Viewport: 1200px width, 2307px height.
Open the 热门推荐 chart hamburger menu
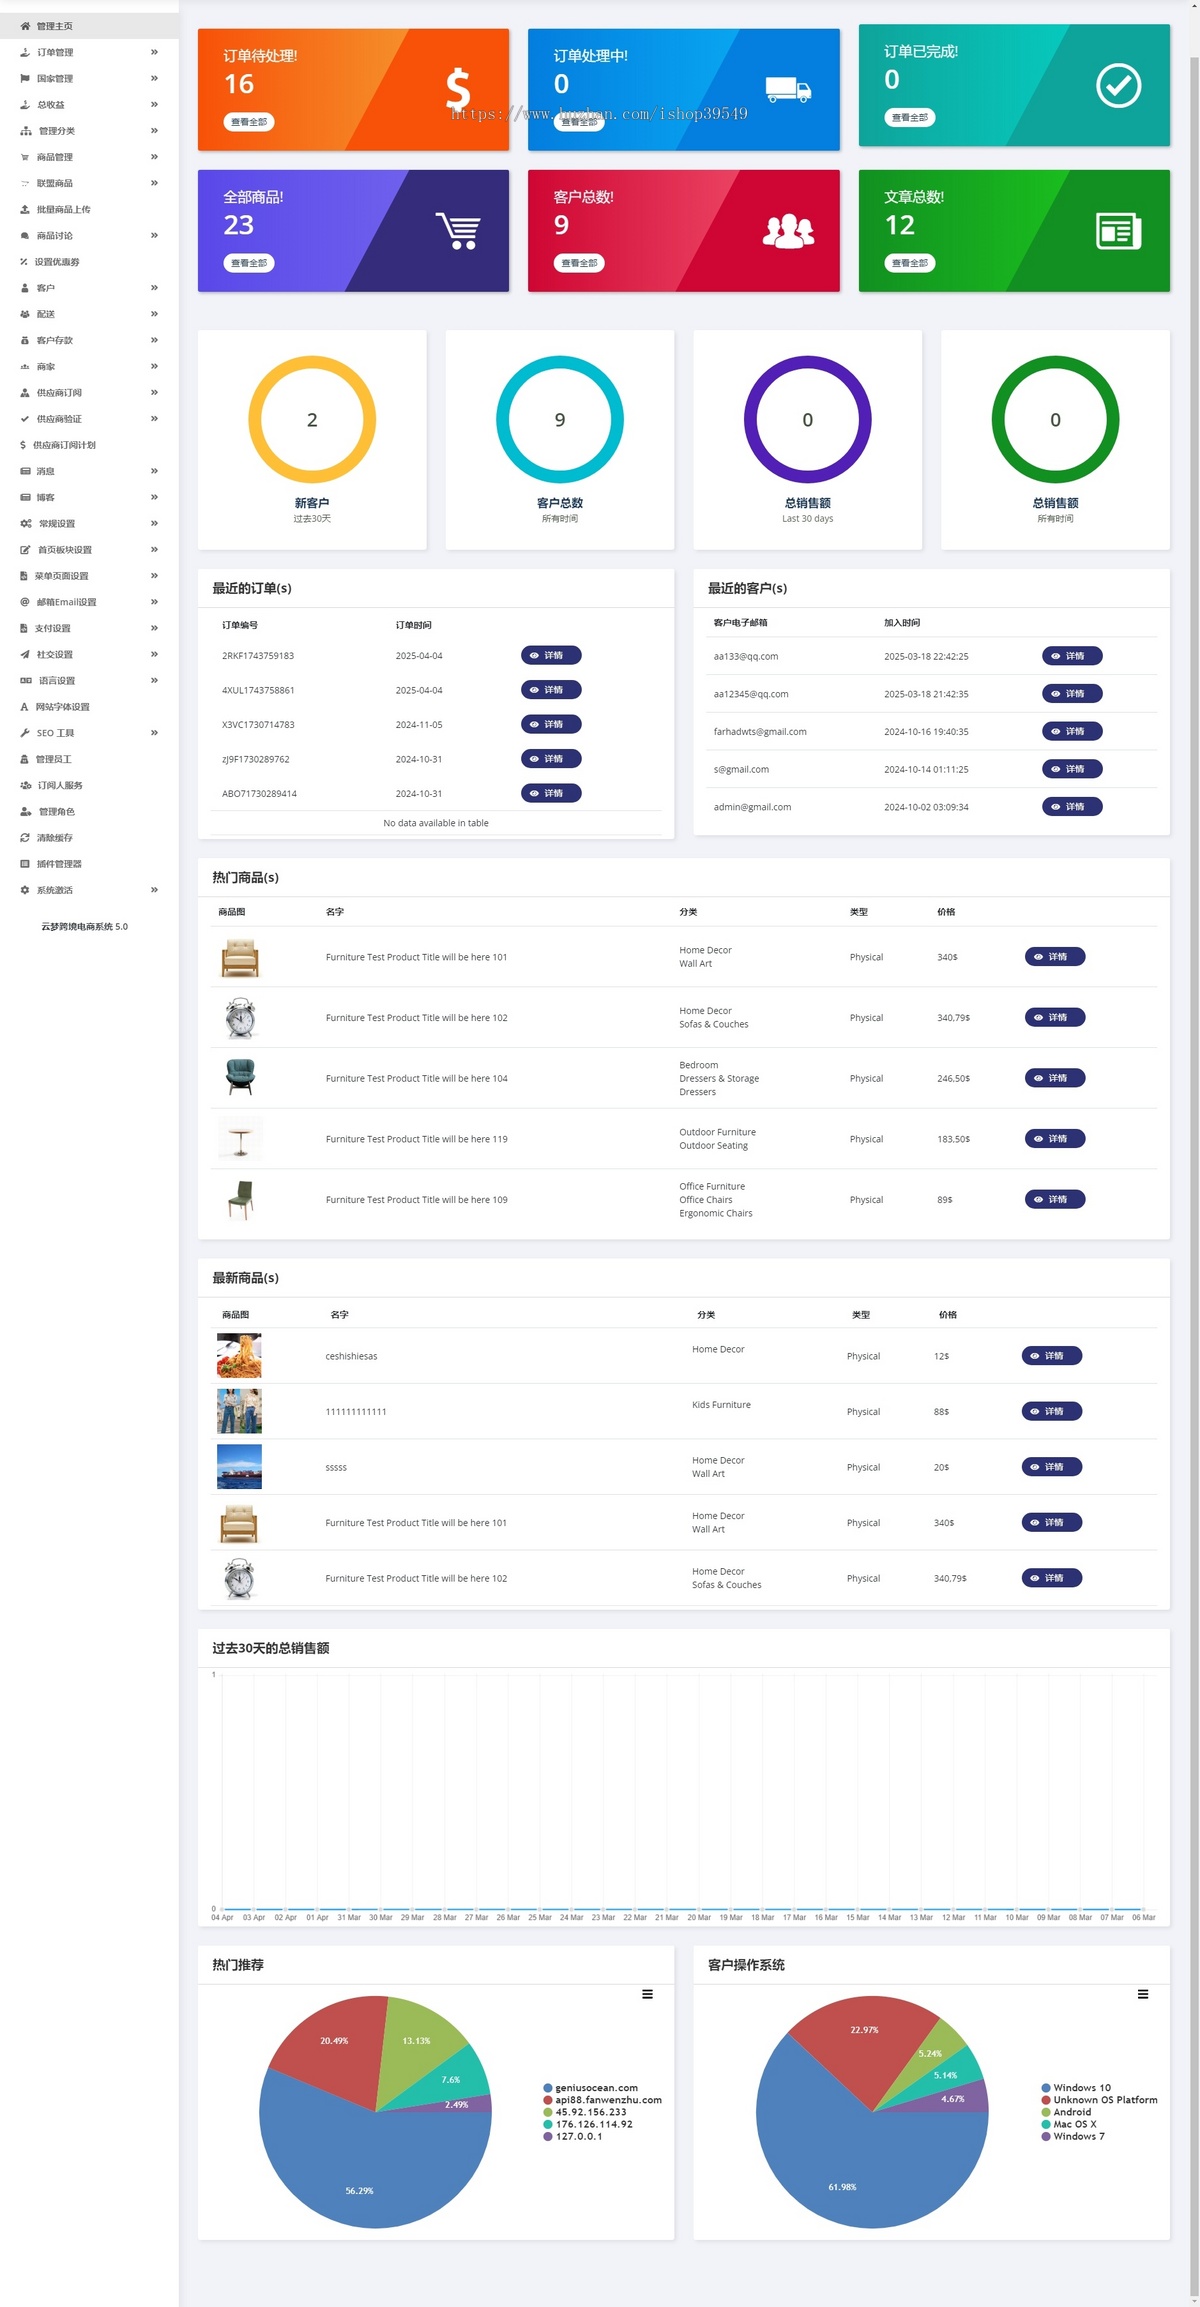(x=647, y=1994)
